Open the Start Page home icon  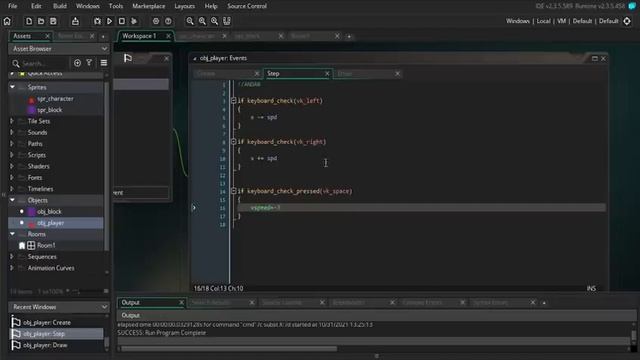point(7,21)
